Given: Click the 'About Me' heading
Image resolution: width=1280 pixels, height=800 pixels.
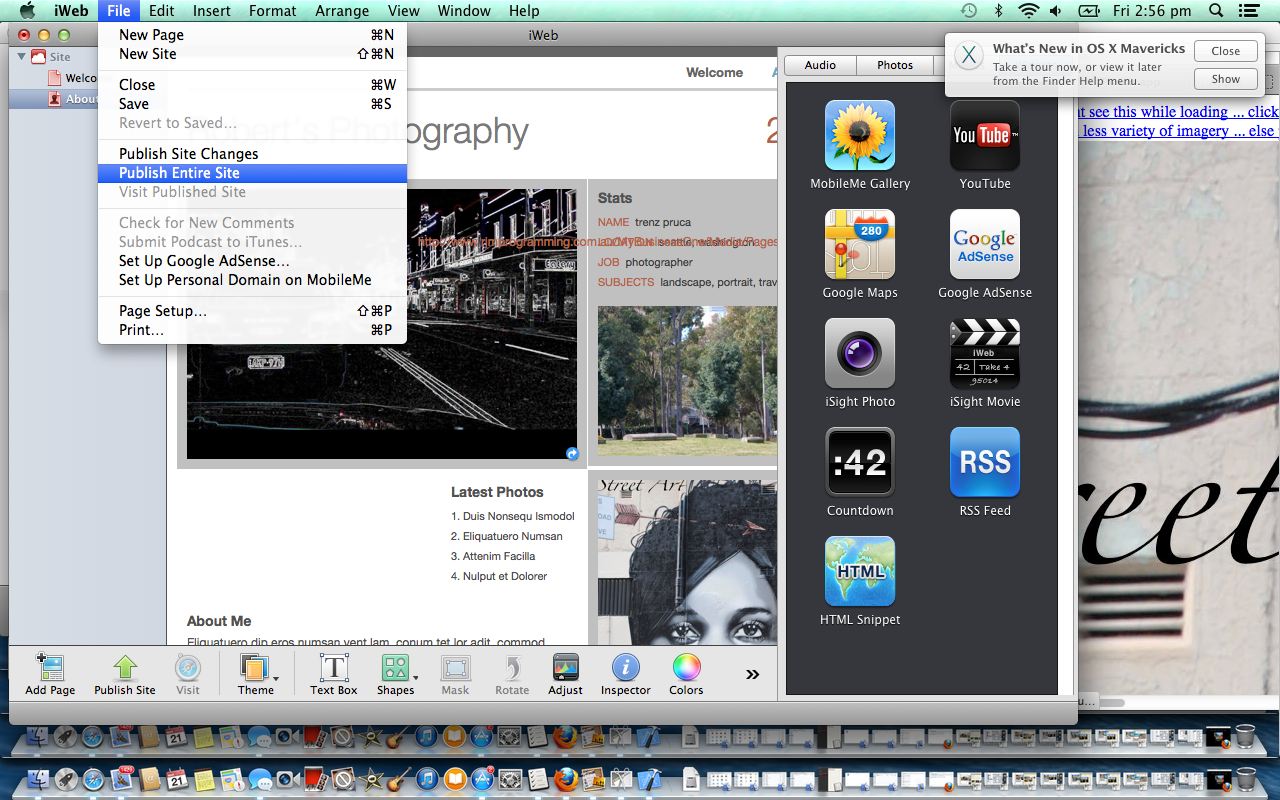Looking at the screenshot, I should [219, 621].
